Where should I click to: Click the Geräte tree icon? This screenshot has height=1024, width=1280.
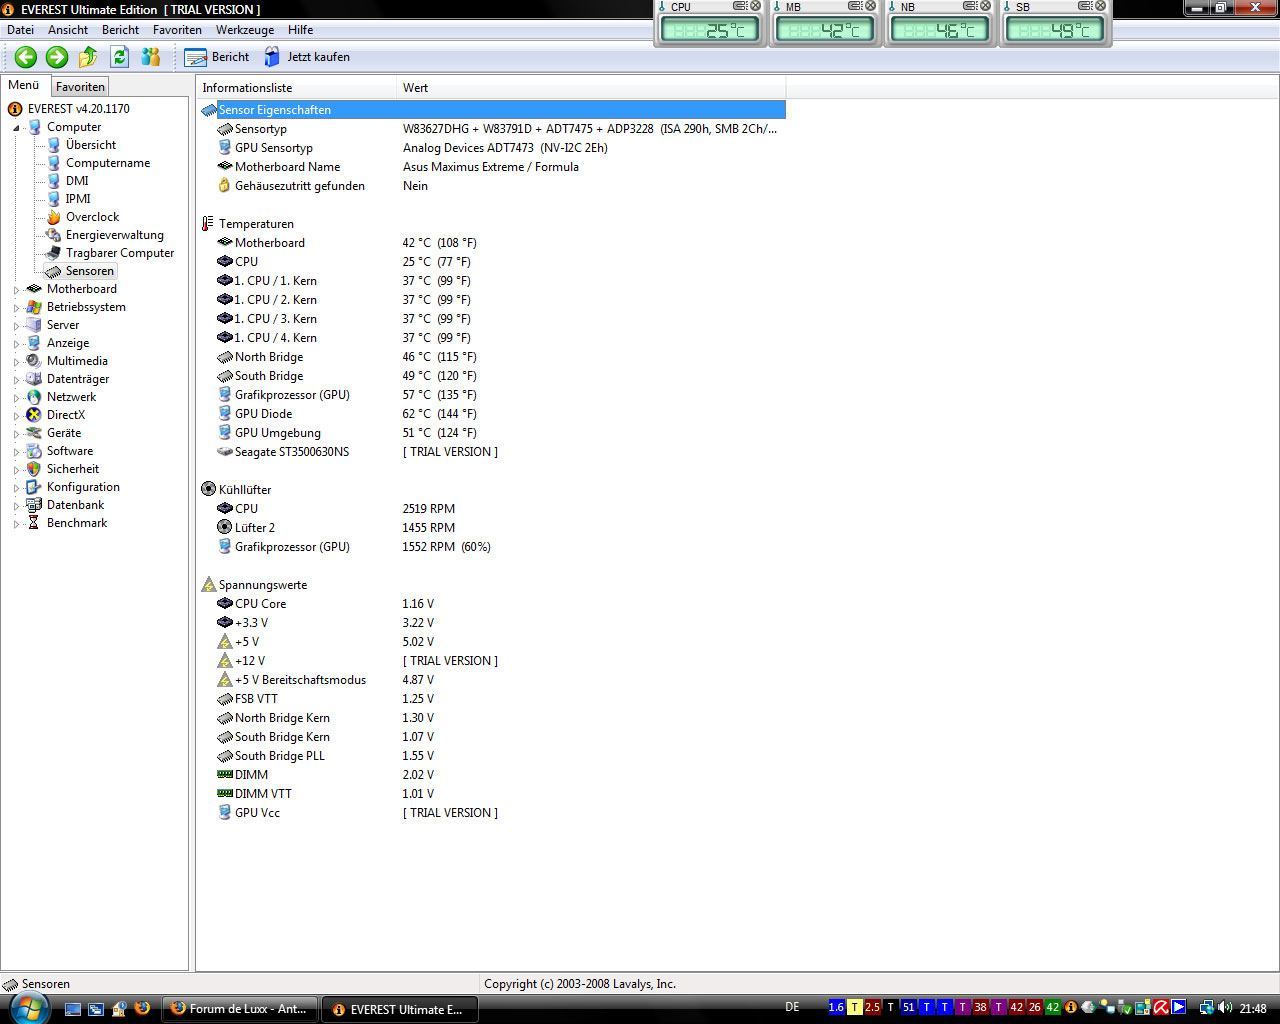pos(35,433)
